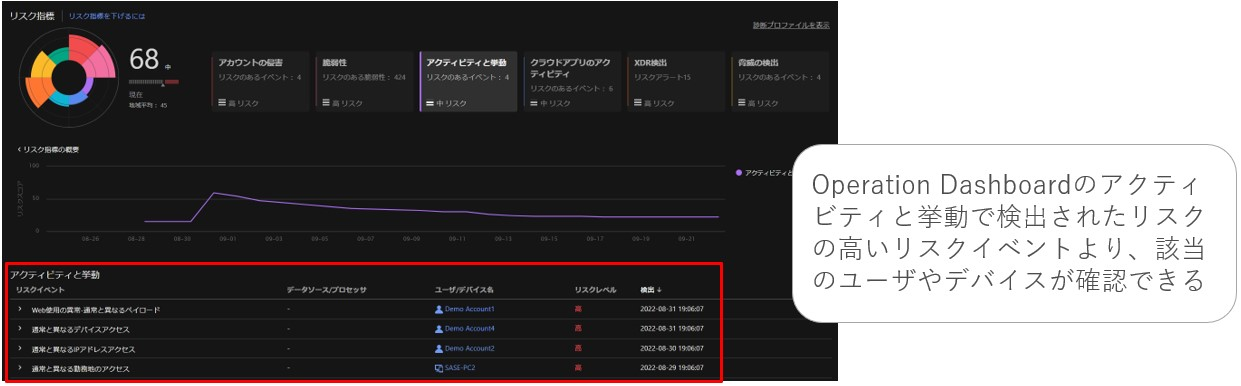This screenshot has width=1241, height=386.
Task: Click the risk level gauge bar under 68
Action: point(153,82)
